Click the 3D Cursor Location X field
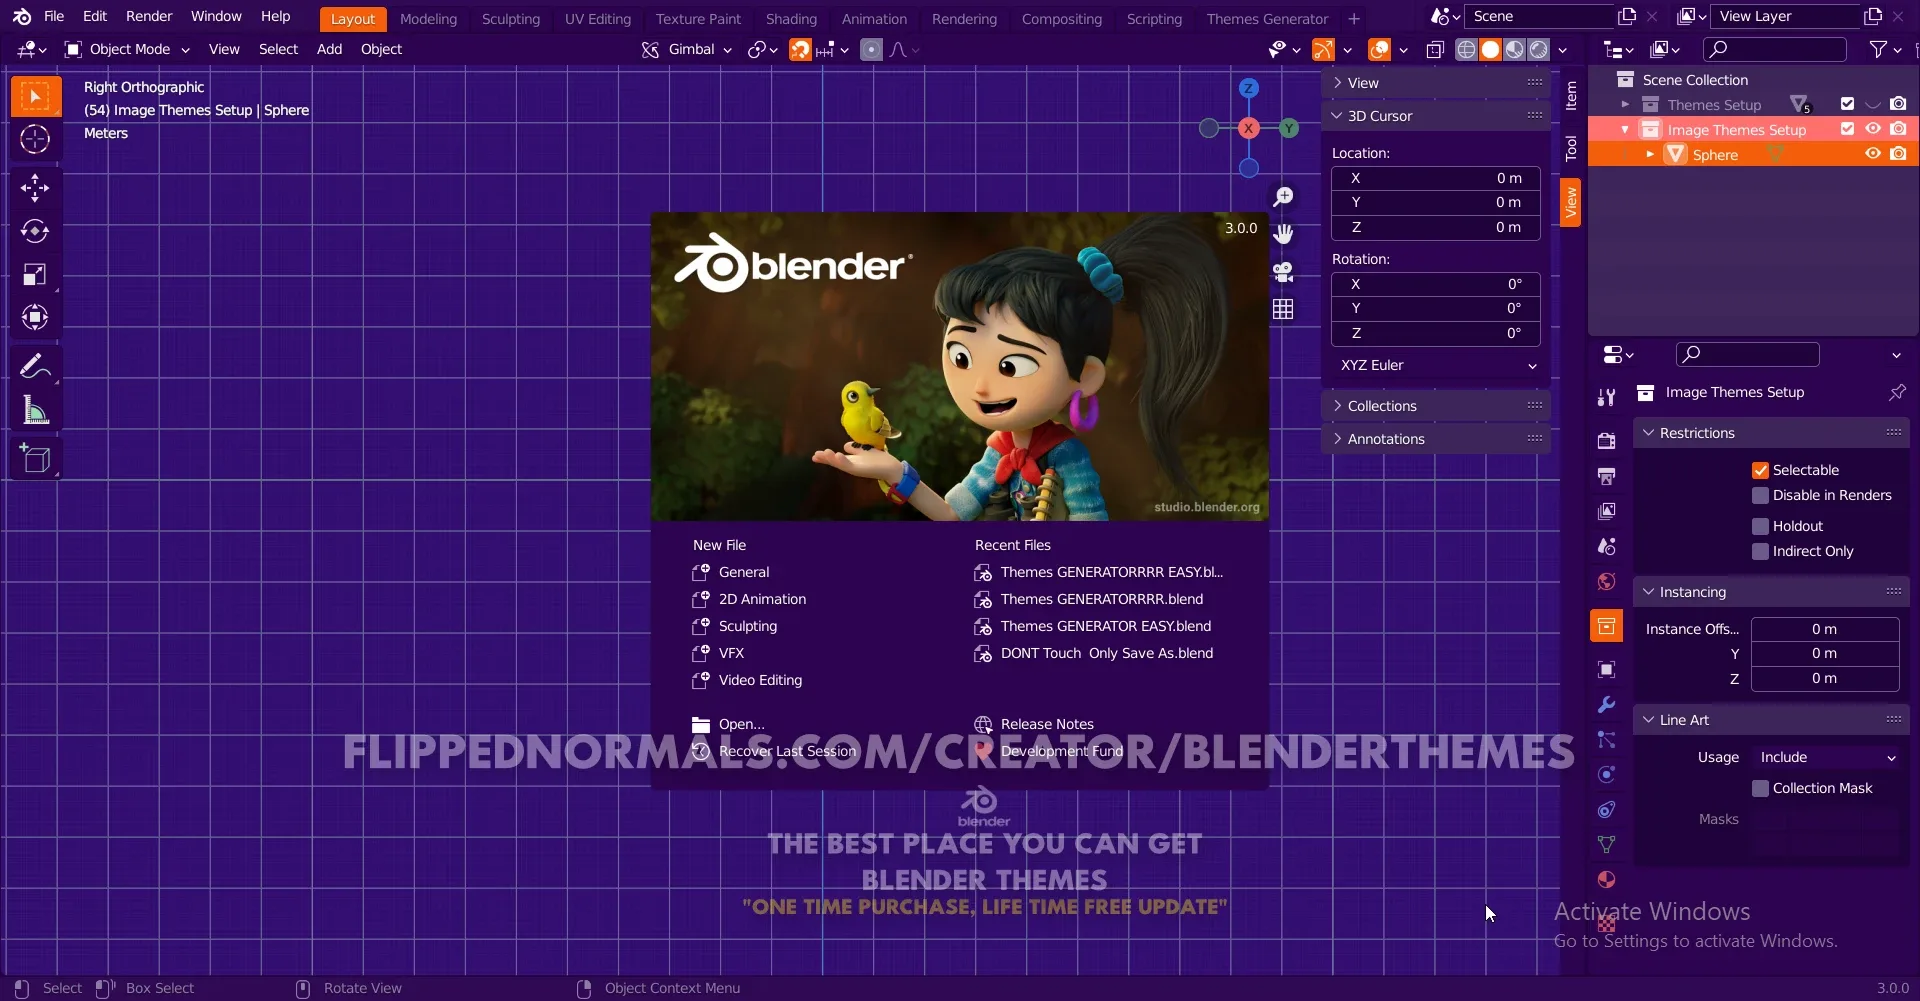The image size is (1920, 1001). click(1436, 178)
